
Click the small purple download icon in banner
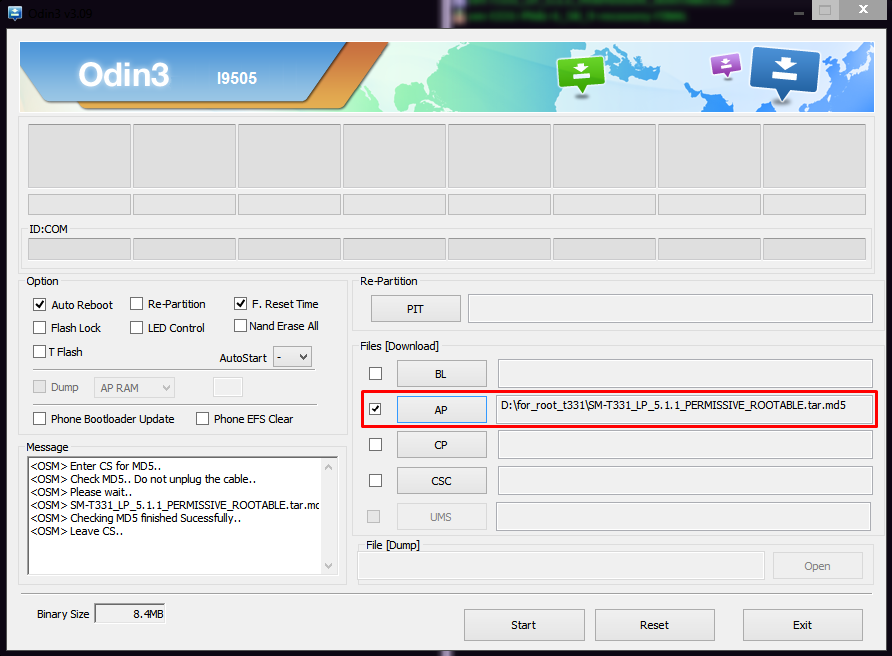[724, 66]
